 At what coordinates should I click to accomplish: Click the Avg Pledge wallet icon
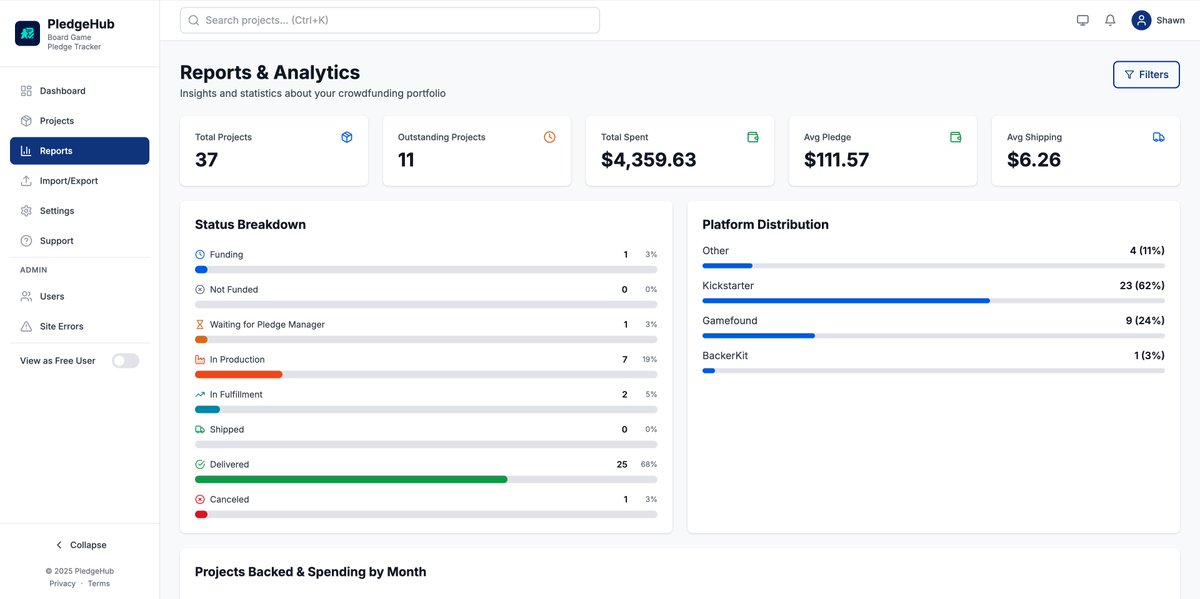[x=956, y=137]
